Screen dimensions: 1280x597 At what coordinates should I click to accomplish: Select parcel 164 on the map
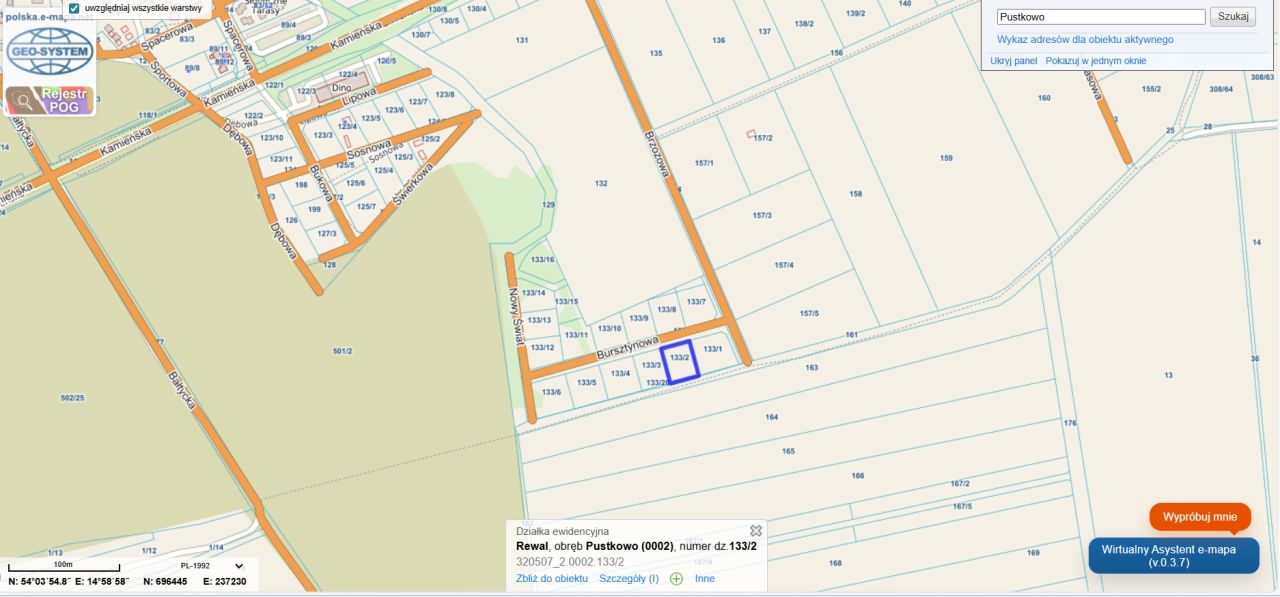771,416
